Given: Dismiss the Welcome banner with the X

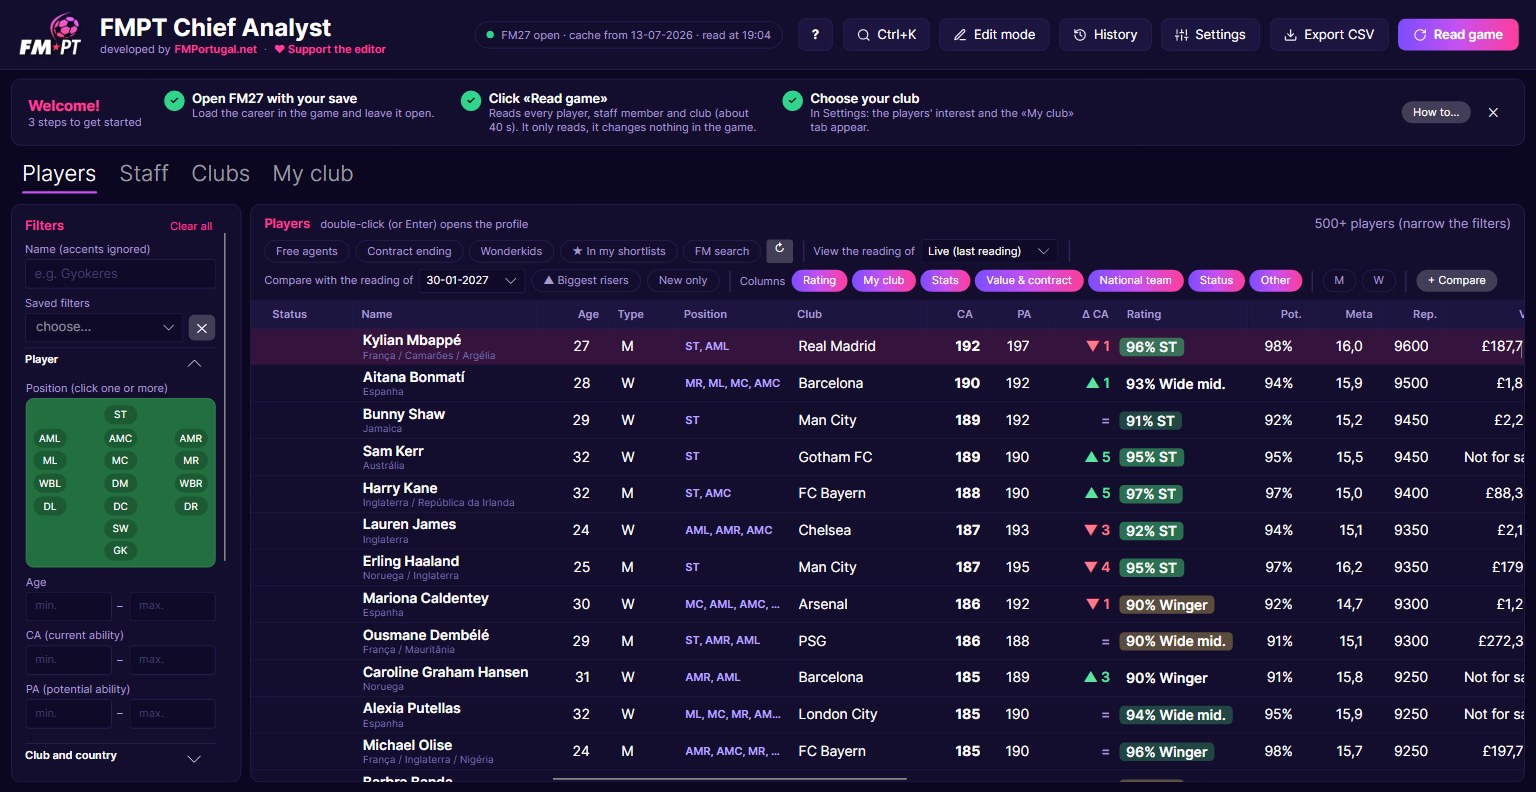Looking at the screenshot, I should point(1493,113).
